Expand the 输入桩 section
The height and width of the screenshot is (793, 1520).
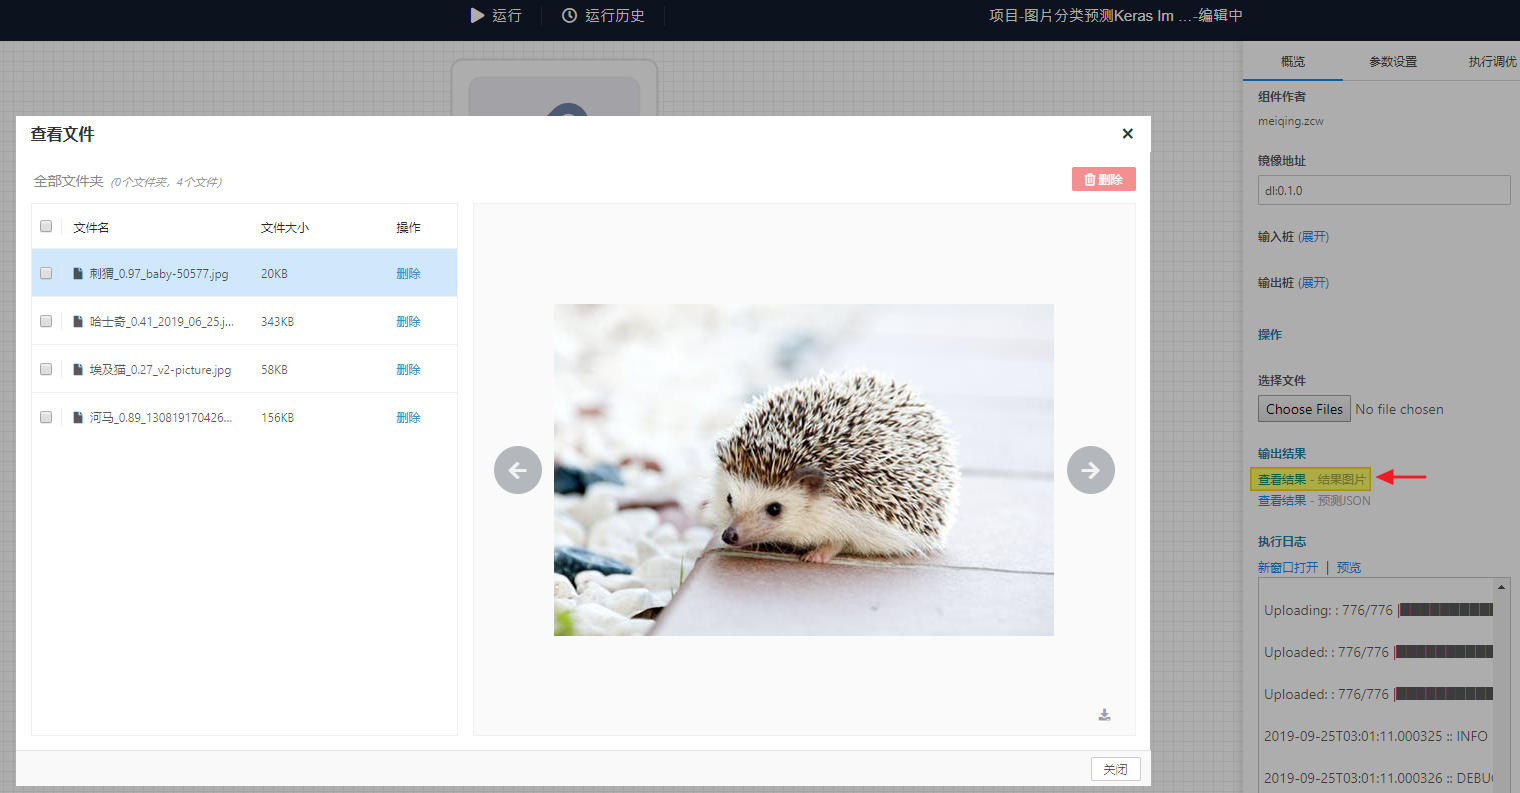[x=1314, y=237]
